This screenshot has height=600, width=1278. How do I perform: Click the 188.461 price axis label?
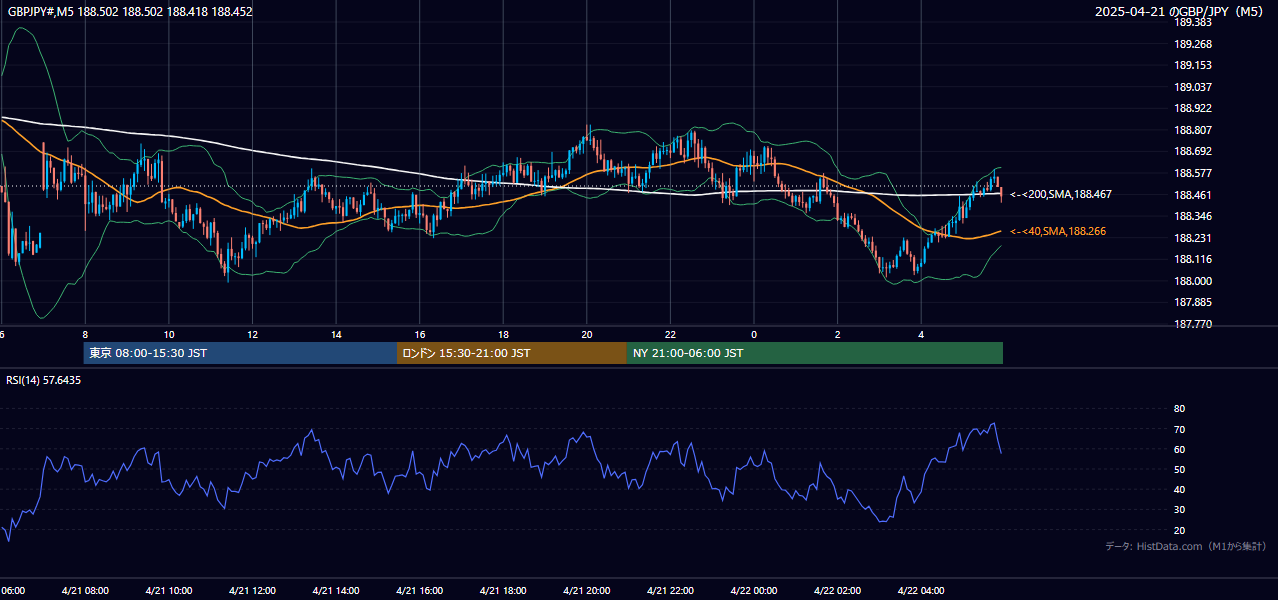1193,195
